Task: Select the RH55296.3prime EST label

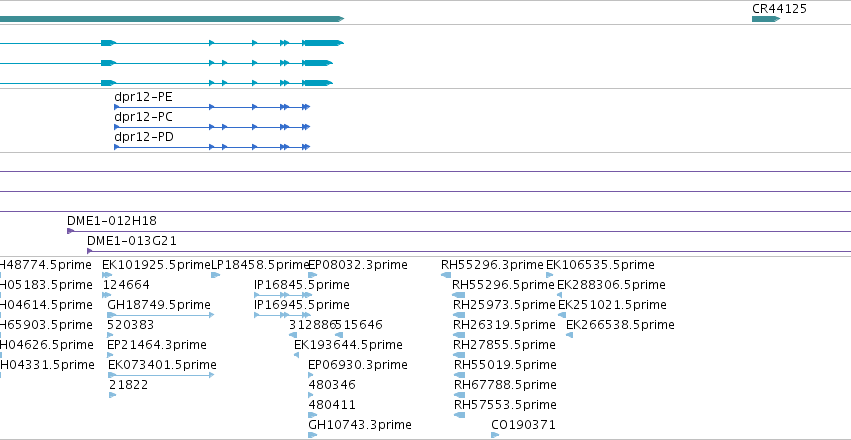Action: (x=492, y=265)
